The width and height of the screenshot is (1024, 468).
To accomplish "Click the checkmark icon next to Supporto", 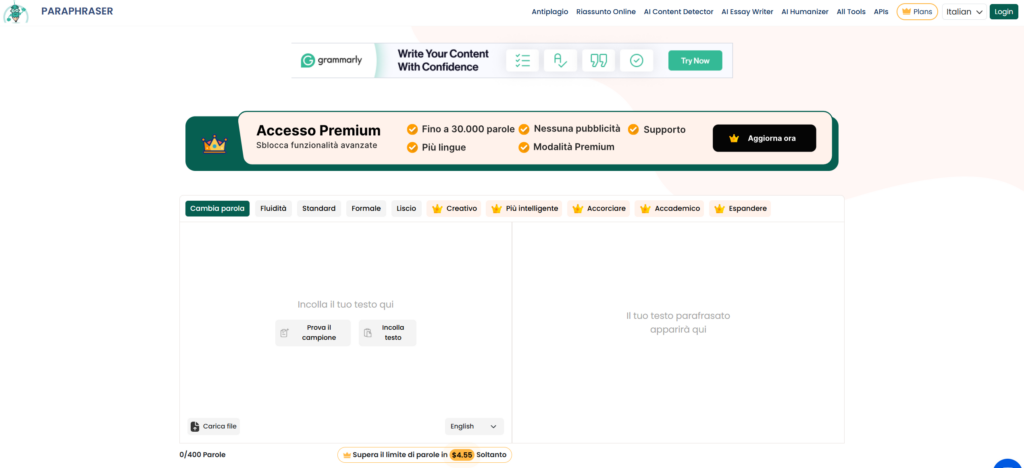I will click(x=633, y=129).
